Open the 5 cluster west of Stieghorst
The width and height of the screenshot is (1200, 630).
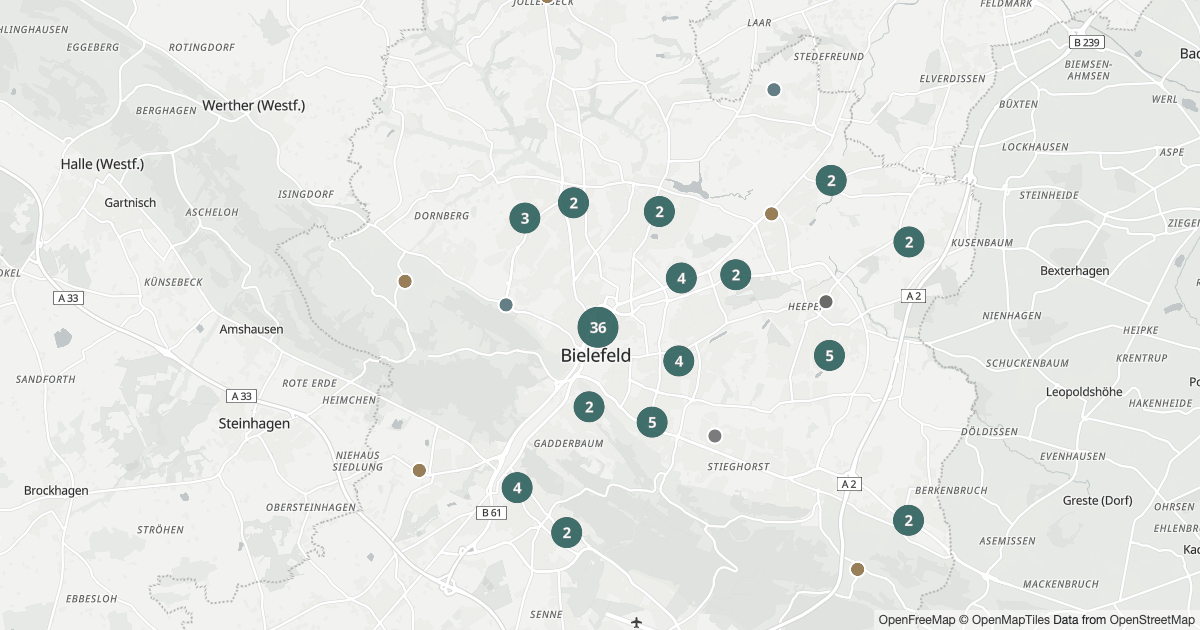click(652, 422)
